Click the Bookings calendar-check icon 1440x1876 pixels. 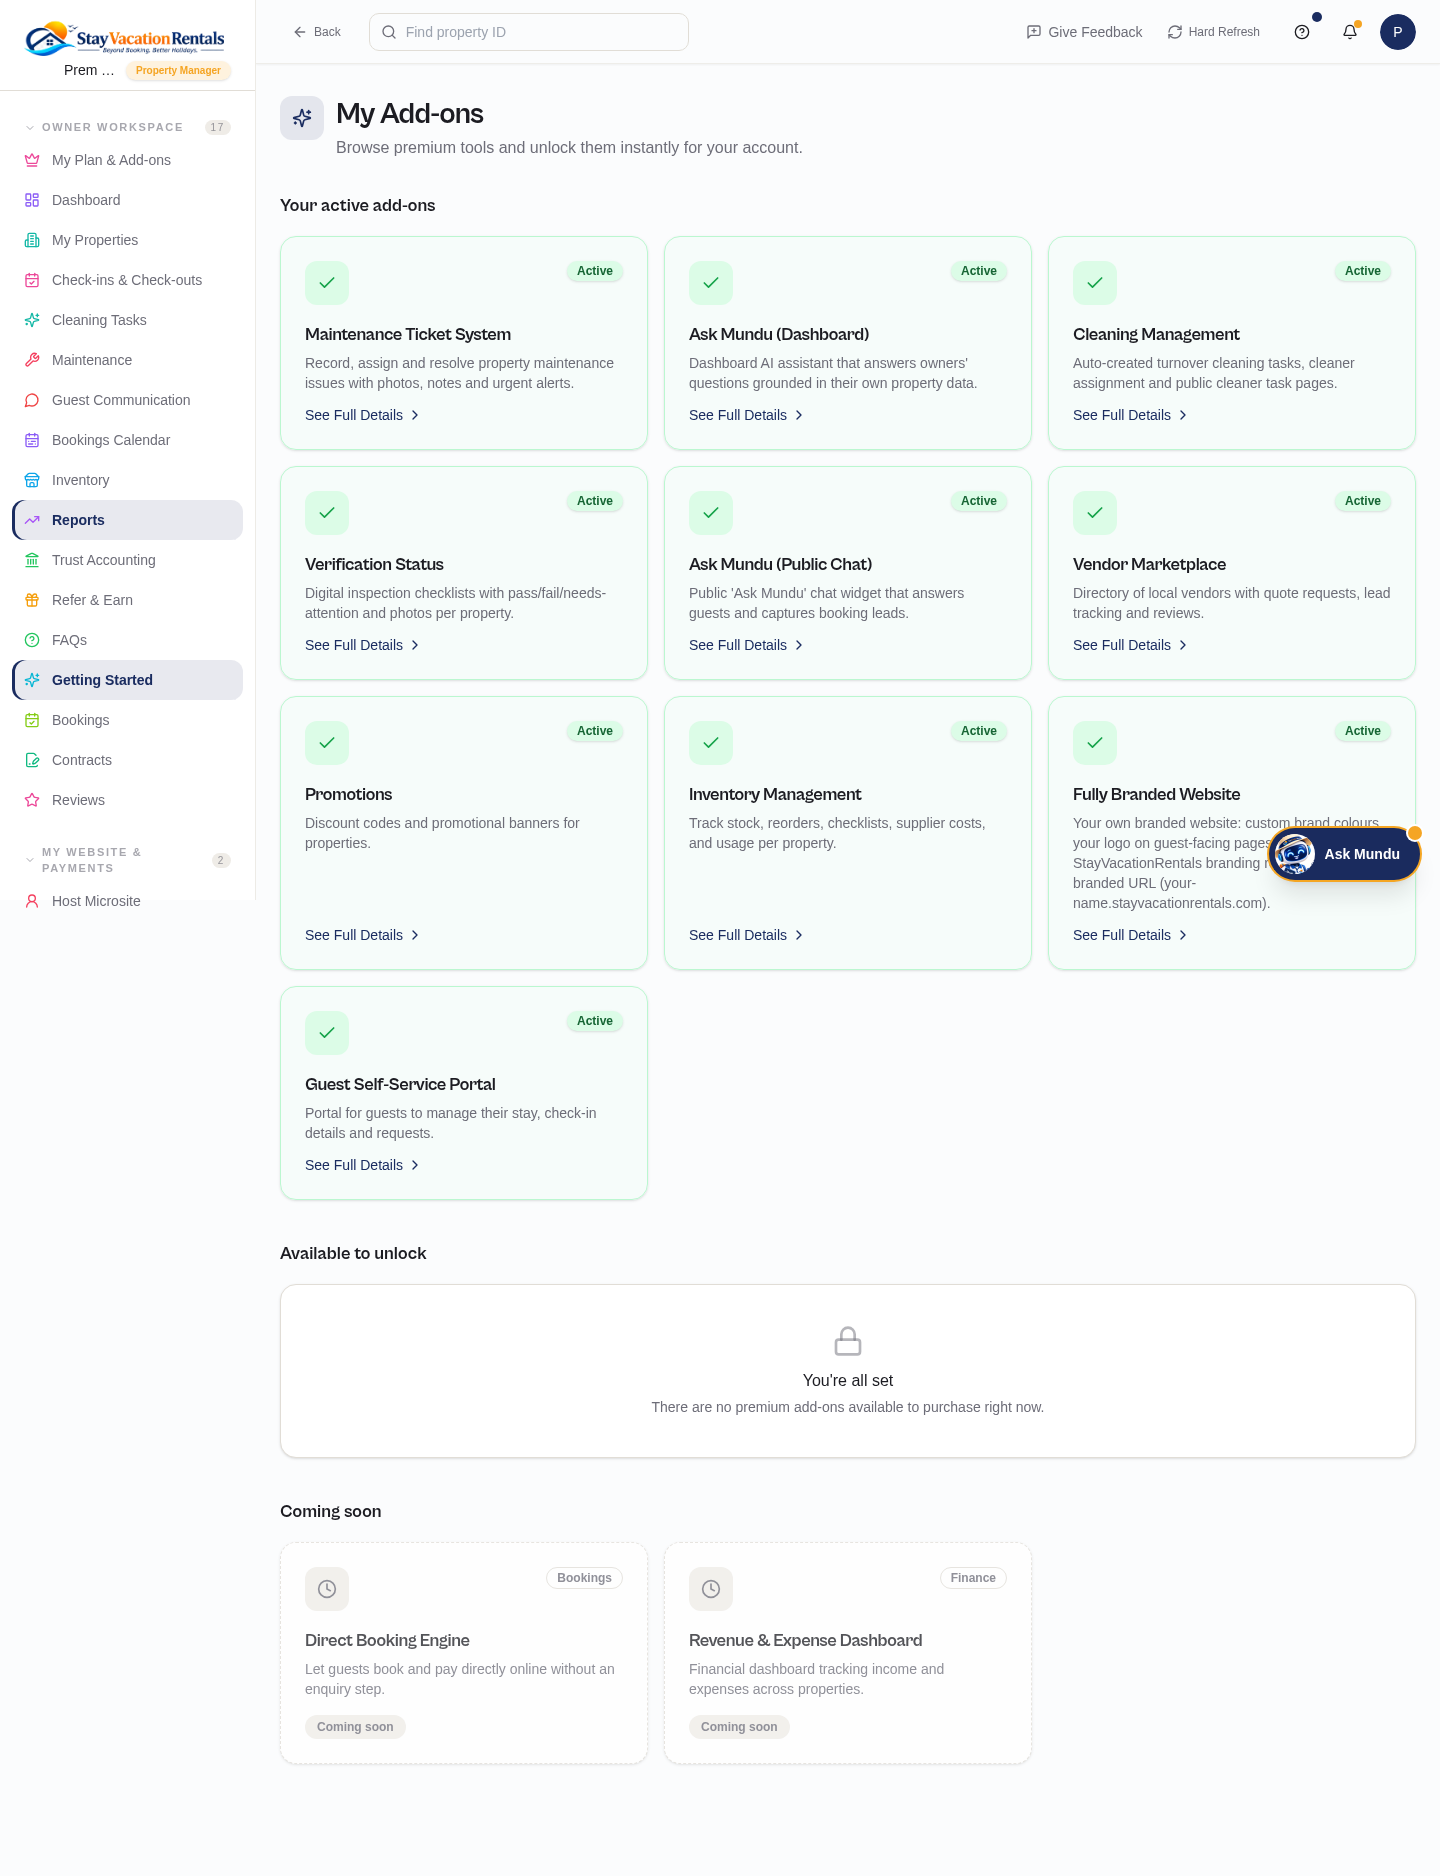(32, 720)
